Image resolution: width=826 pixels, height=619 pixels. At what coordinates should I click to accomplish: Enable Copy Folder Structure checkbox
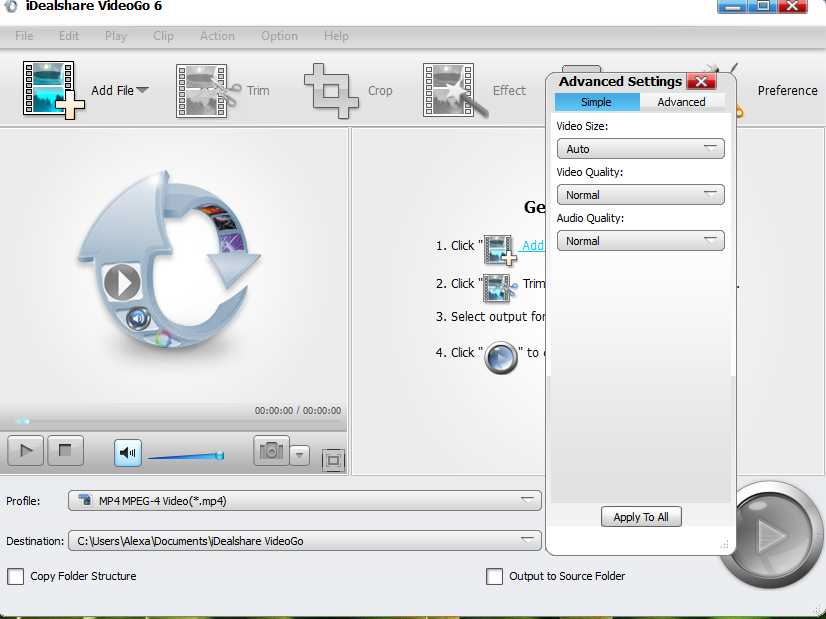point(16,576)
